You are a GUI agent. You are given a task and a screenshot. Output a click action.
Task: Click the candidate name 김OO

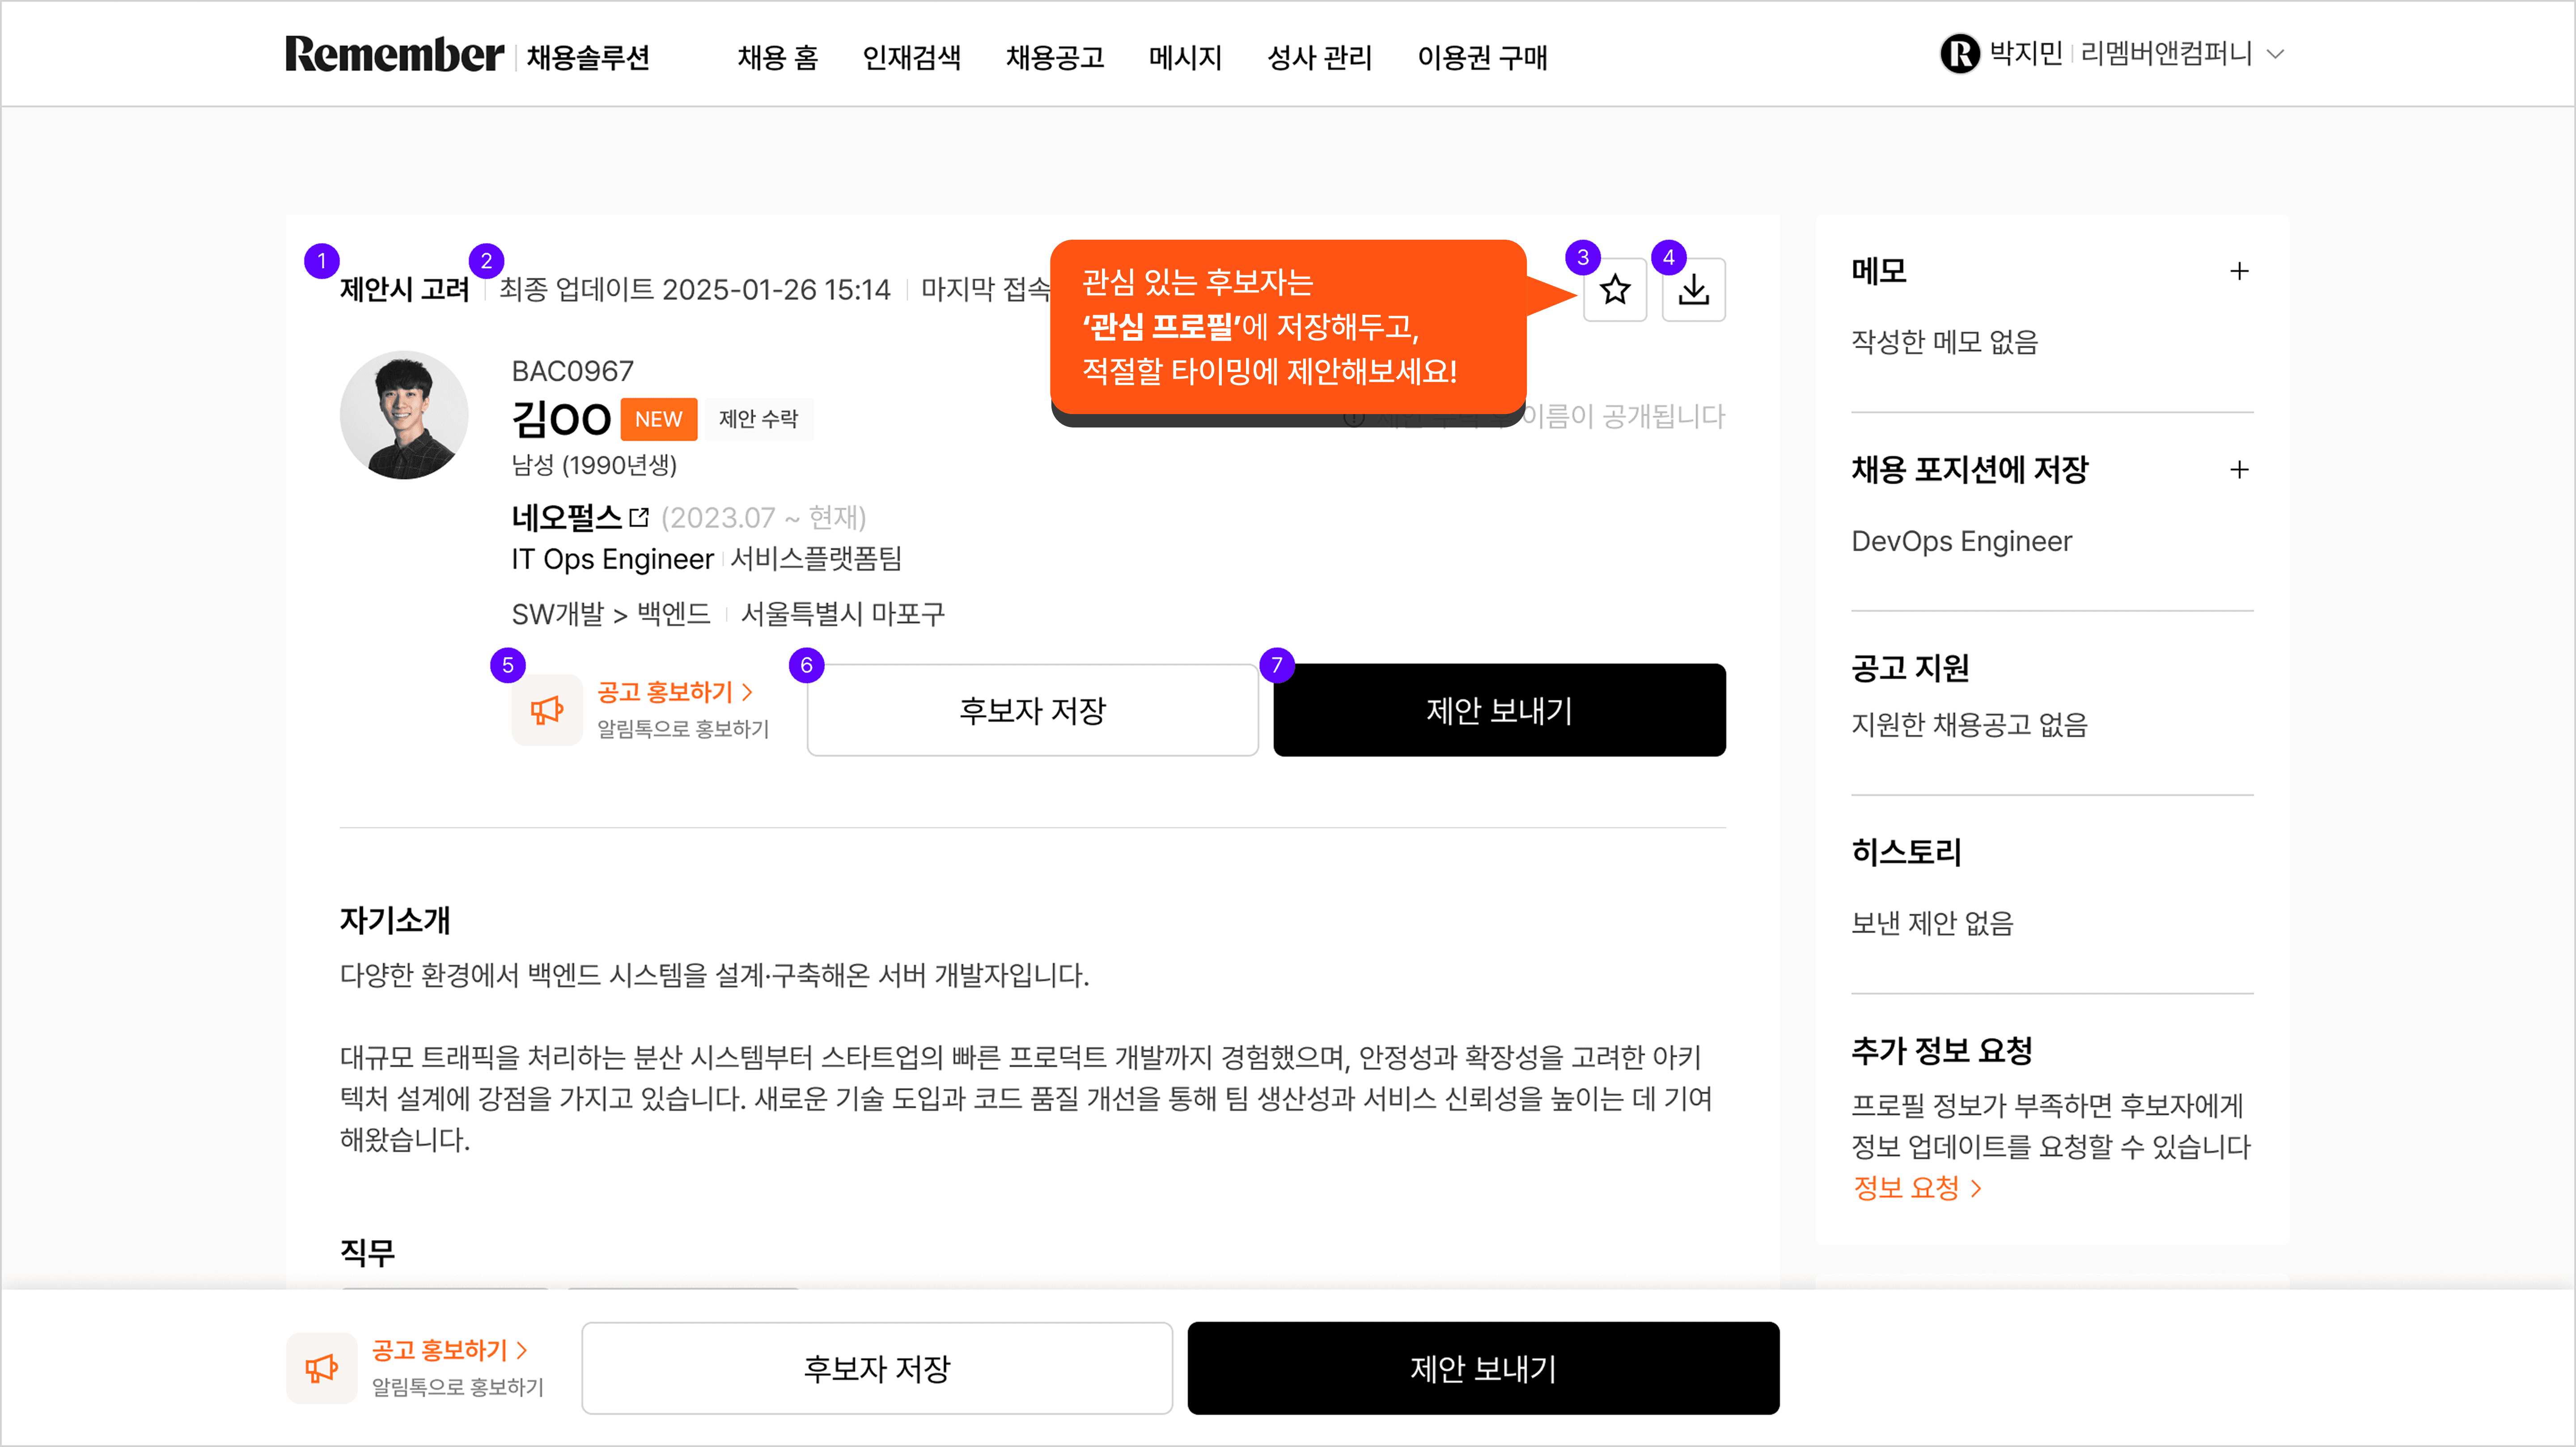(560, 419)
